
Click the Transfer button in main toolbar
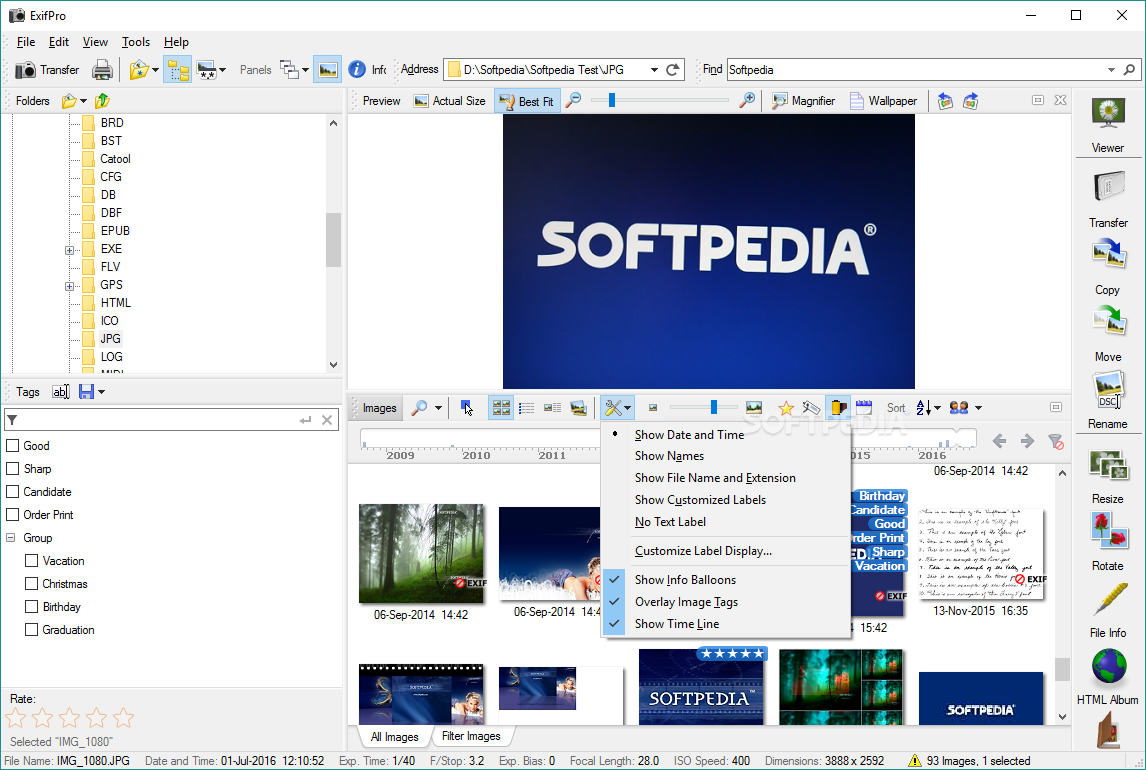[48, 70]
